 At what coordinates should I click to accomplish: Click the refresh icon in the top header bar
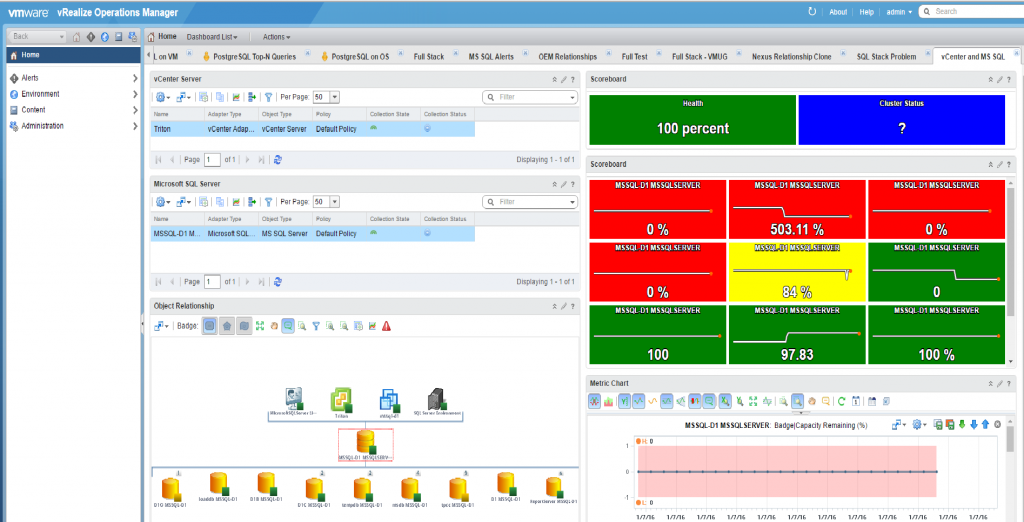[812, 11]
